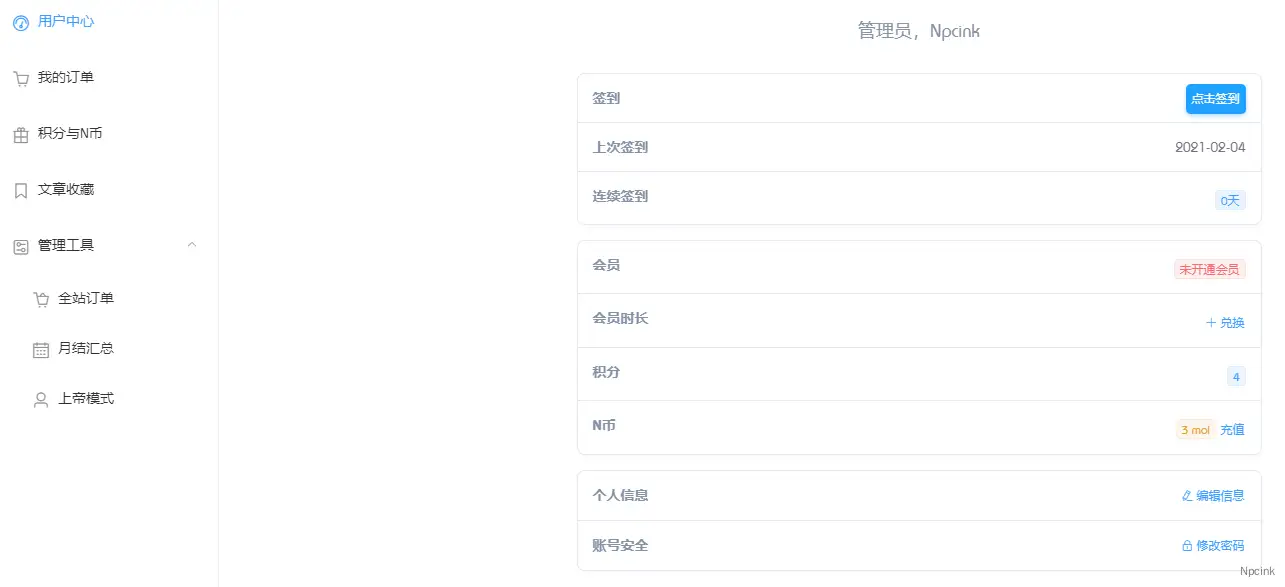Click the shopping cart icon beside 我的订单
Viewport: 1285px width, 587px height.
20,79
